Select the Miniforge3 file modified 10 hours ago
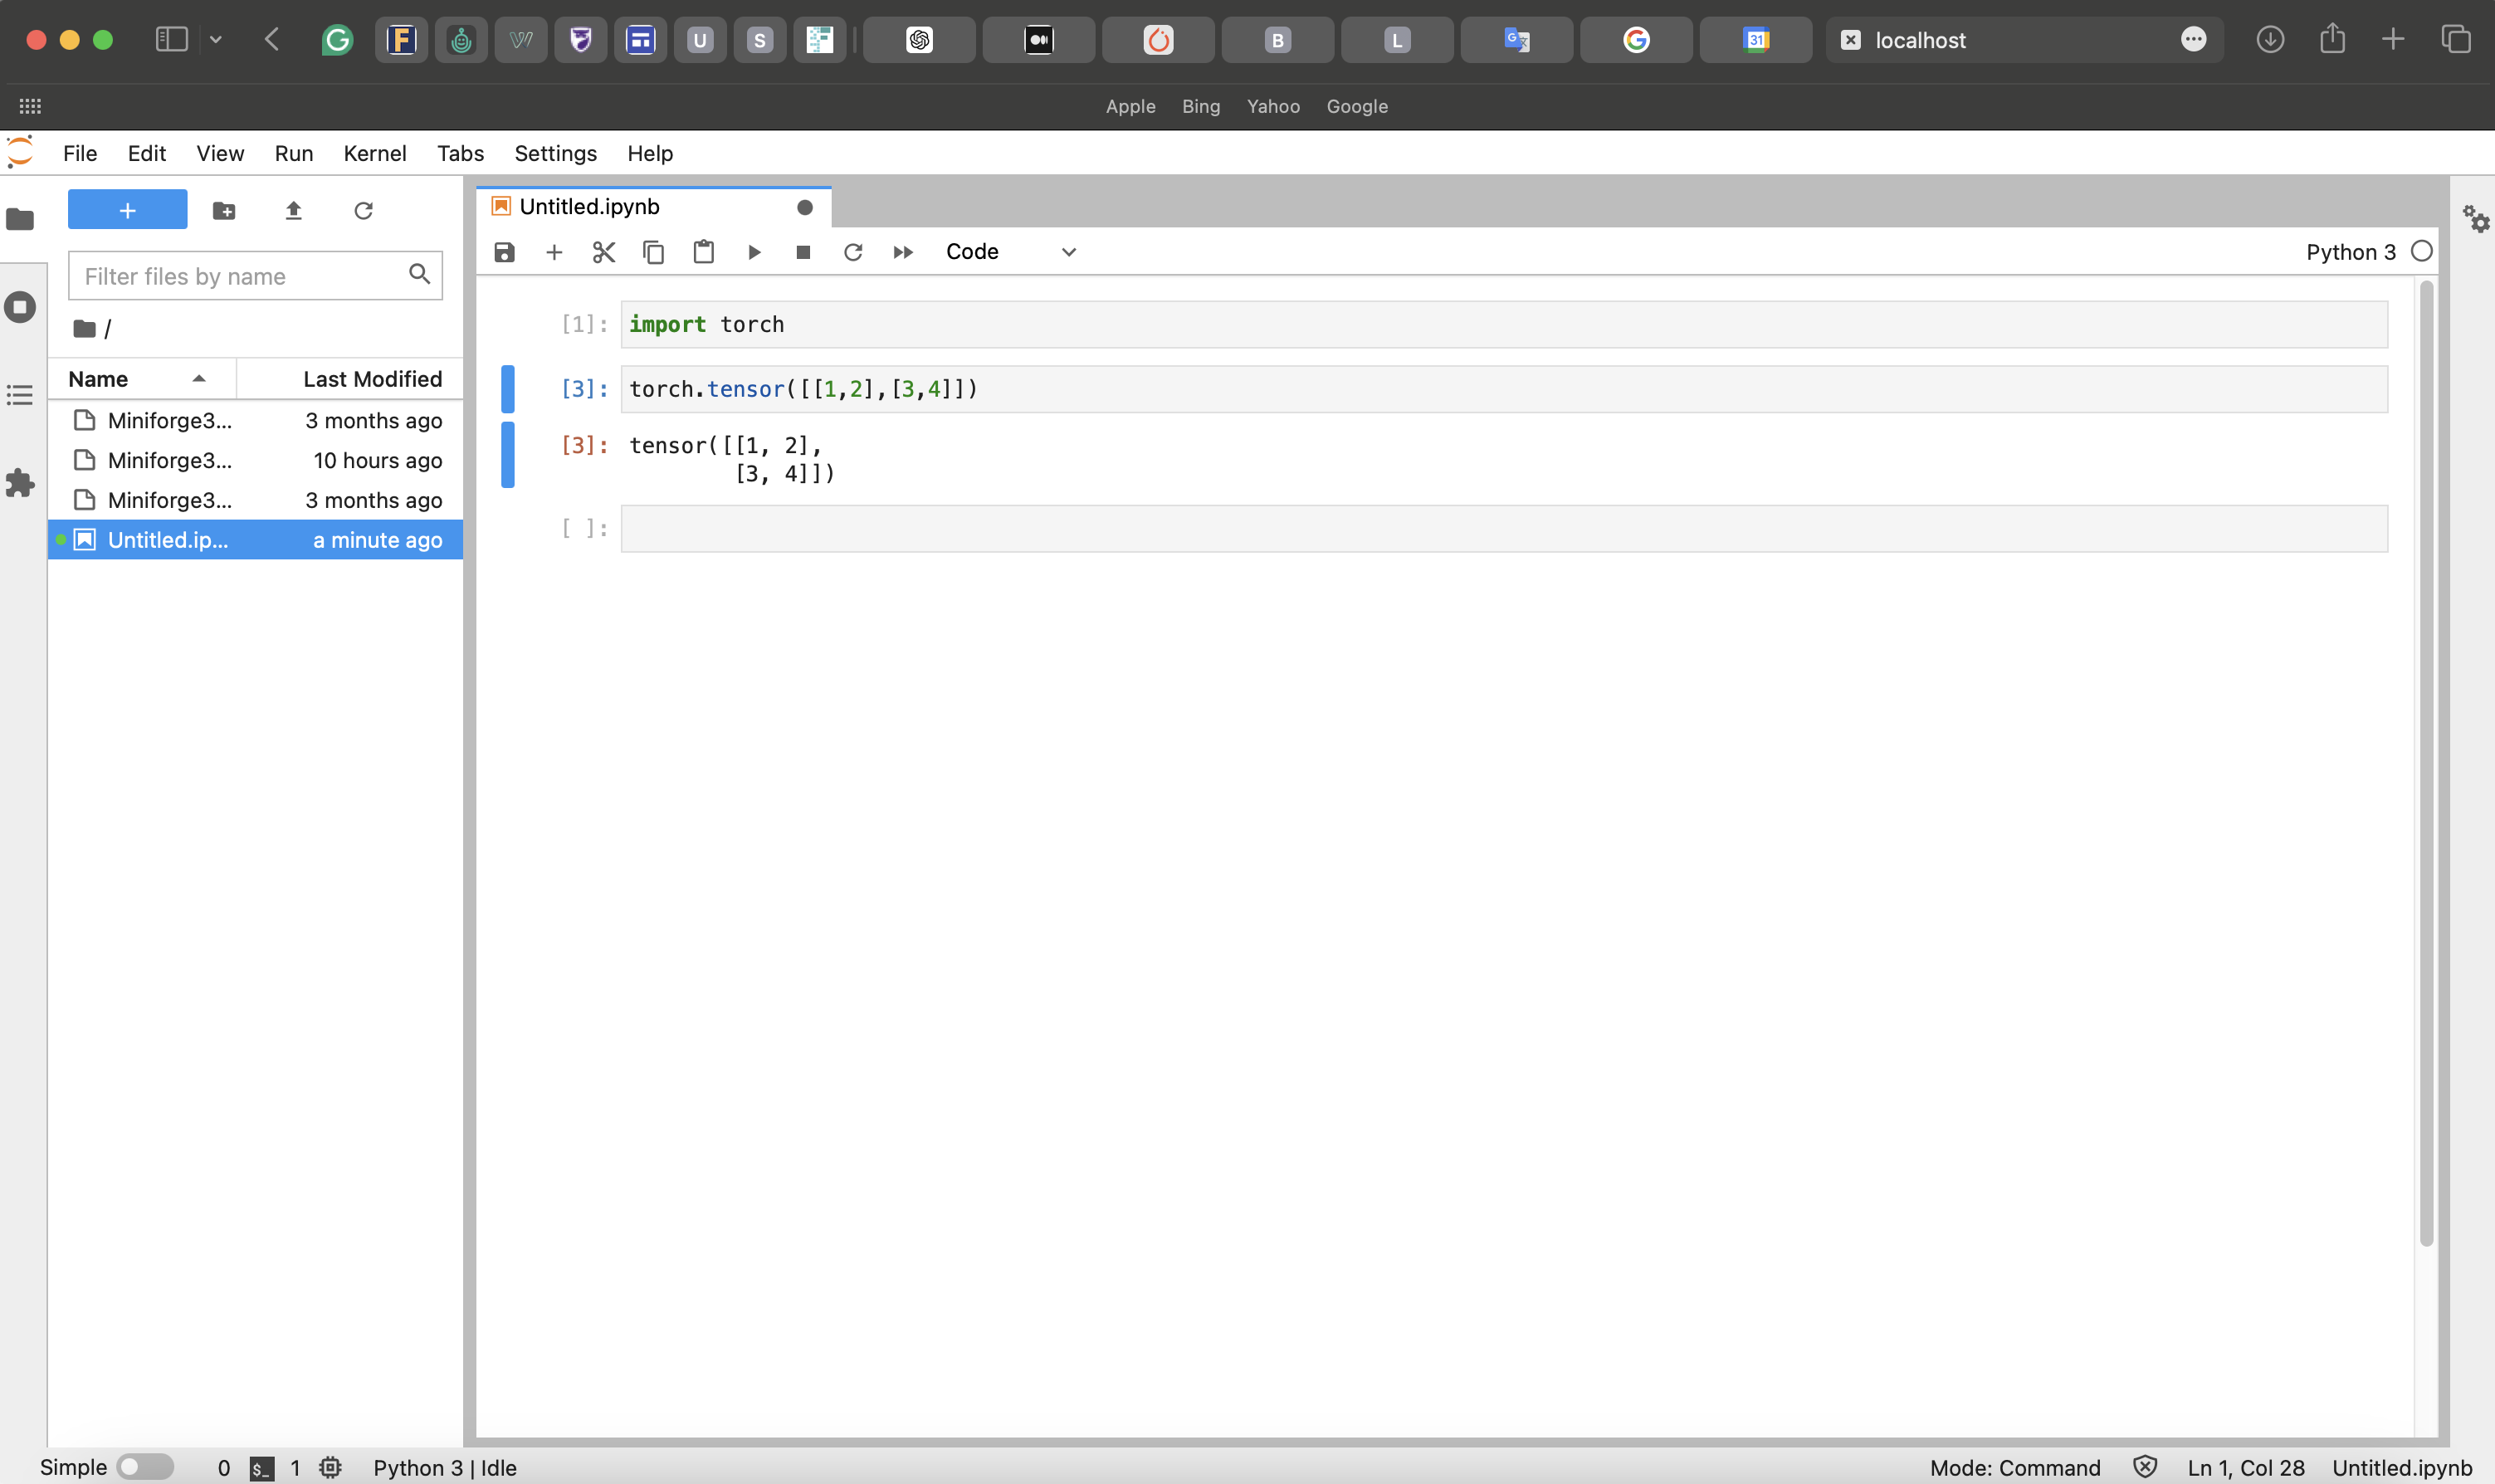 tap(255, 460)
